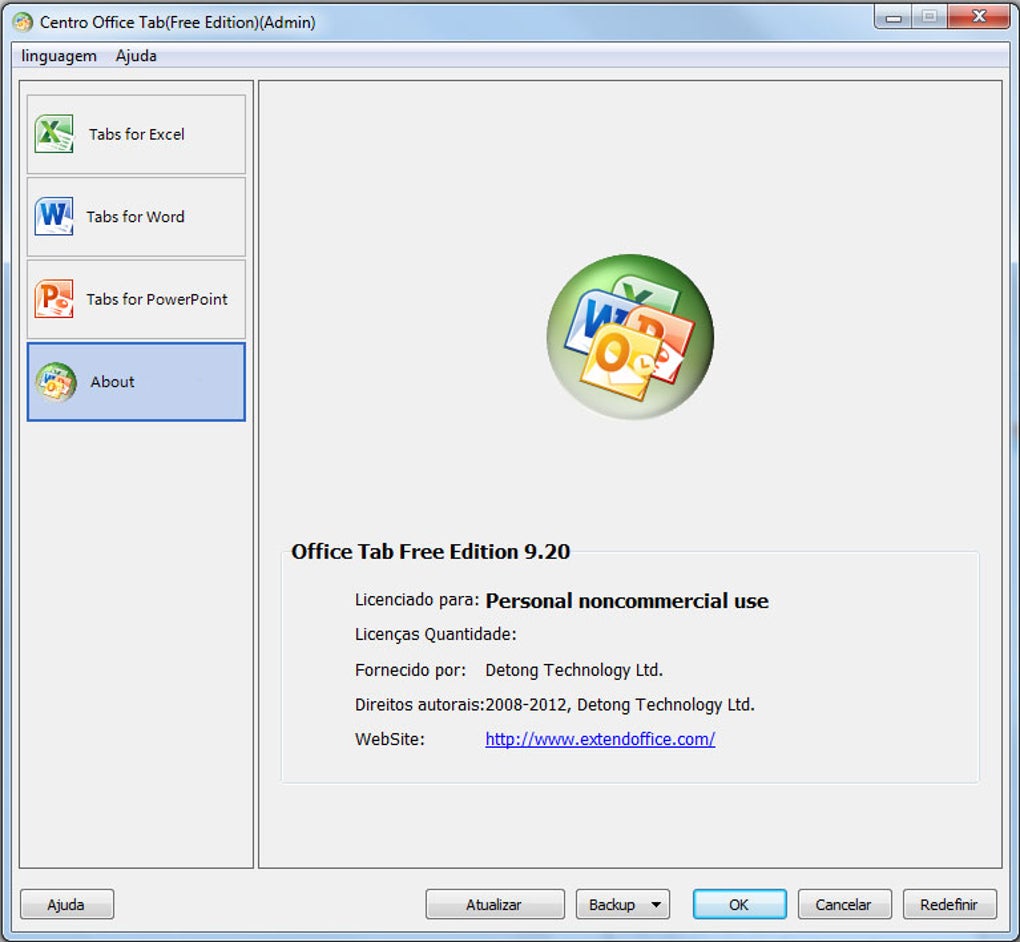The width and height of the screenshot is (1020, 942).
Task: Click the Cancelar button
Action: [x=844, y=904]
